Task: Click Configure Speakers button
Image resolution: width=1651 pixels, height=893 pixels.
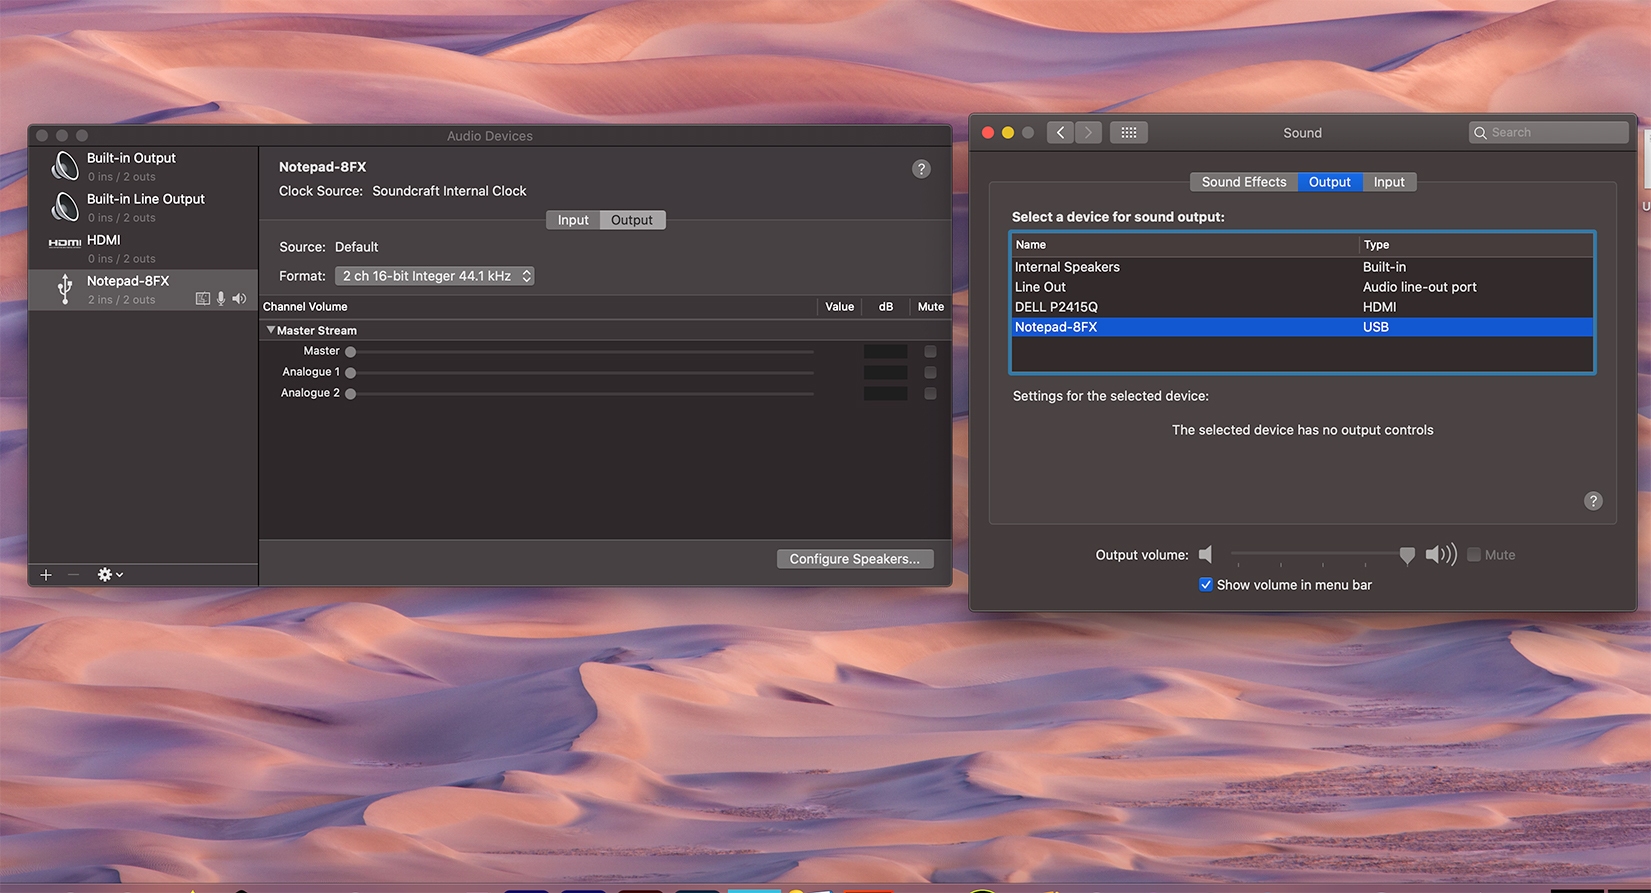Action: tap(855, 559)
